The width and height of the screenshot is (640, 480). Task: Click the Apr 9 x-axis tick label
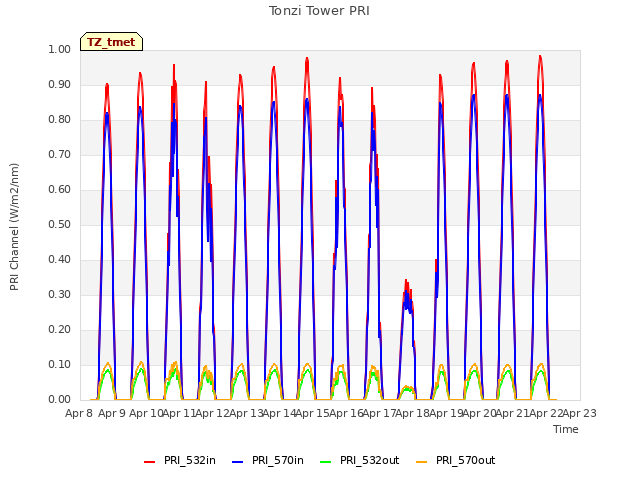(x=112, y=413)
